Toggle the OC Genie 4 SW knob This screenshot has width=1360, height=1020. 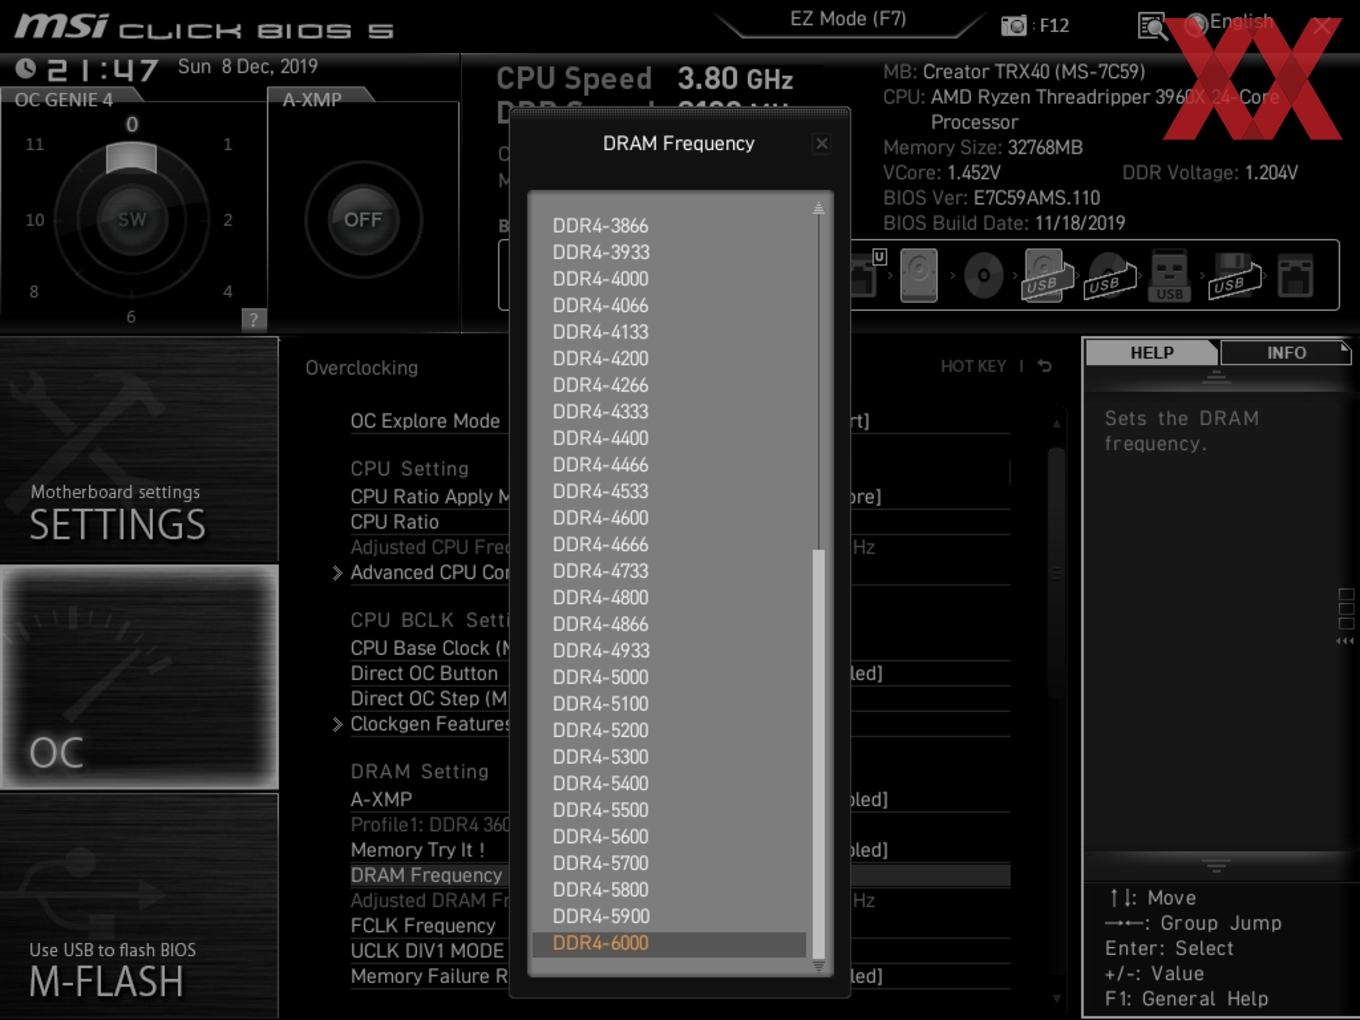point(132,219)
